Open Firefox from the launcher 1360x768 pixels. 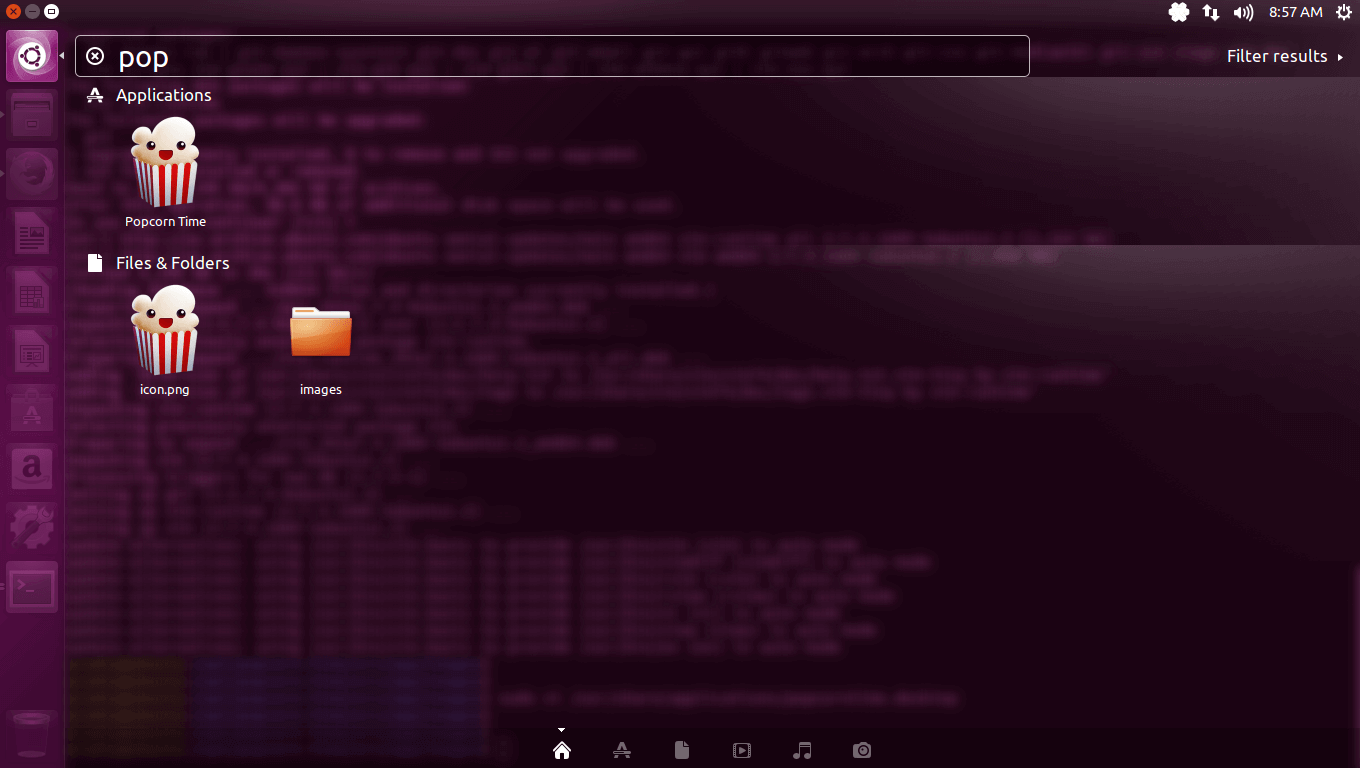[x=32, y=176]
